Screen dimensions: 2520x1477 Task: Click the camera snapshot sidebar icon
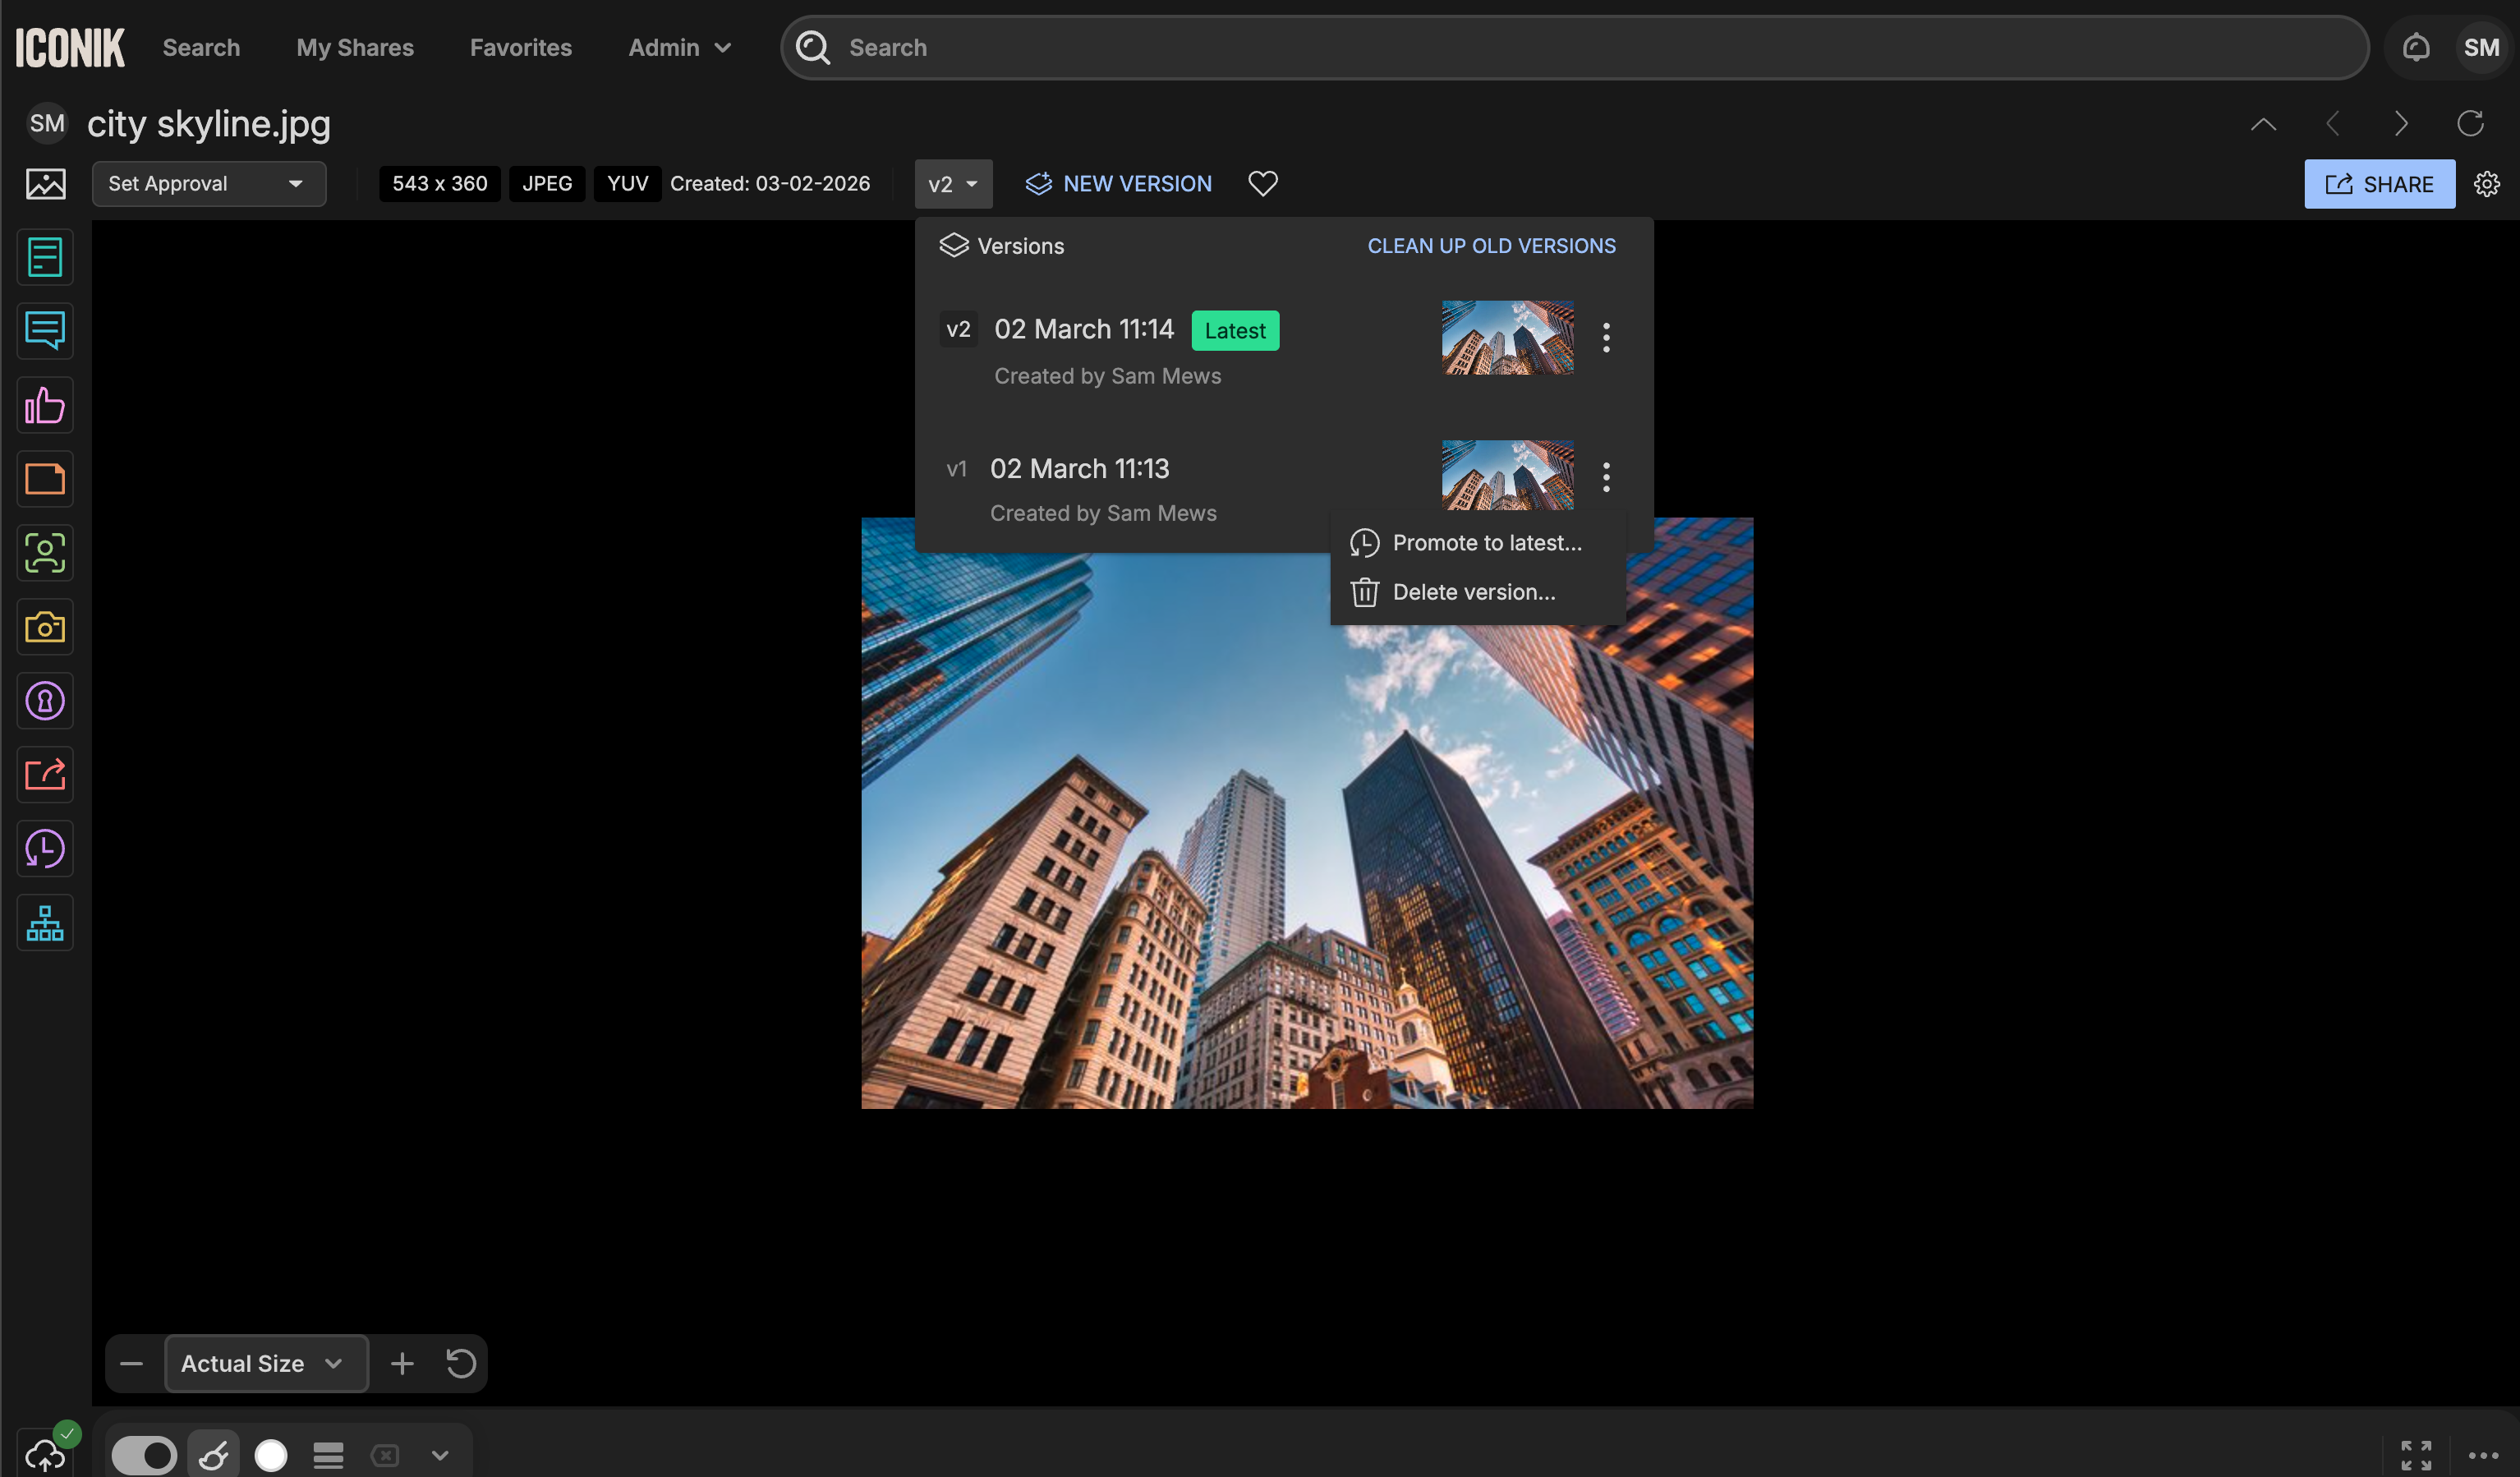pos(45,627)
